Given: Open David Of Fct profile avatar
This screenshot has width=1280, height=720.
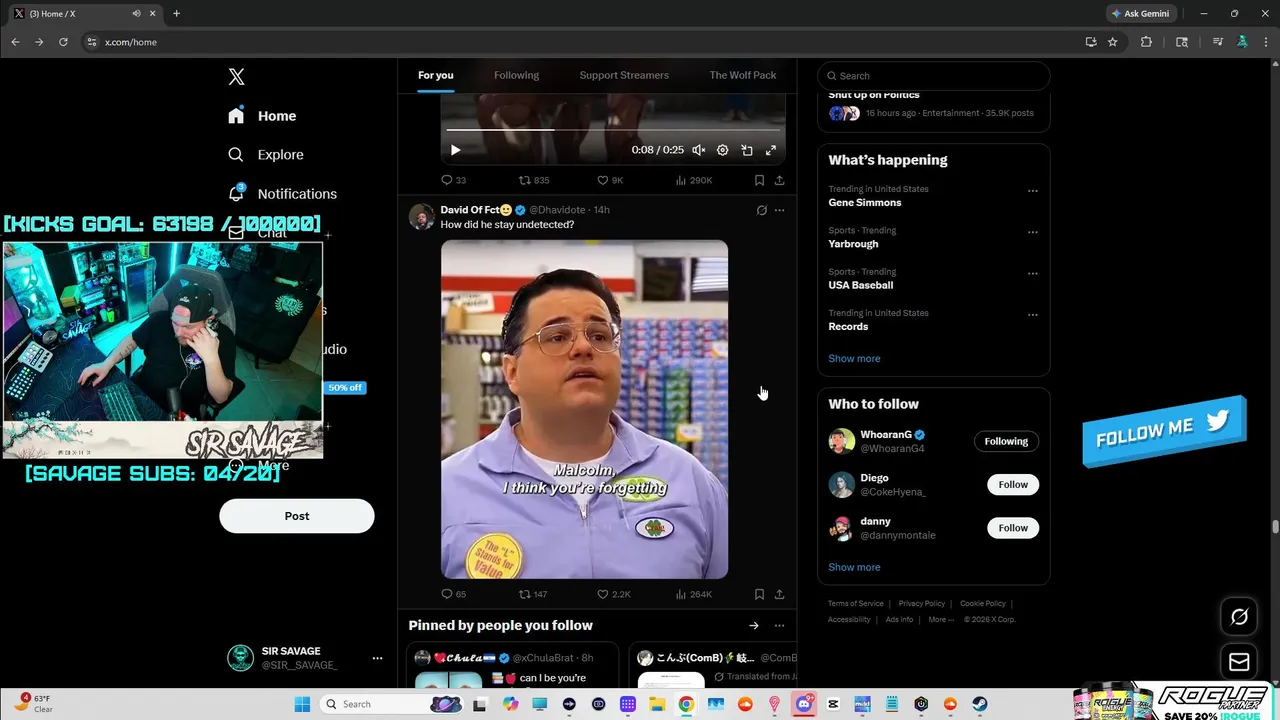Looking at the screenshot, I should click(421, 216).
